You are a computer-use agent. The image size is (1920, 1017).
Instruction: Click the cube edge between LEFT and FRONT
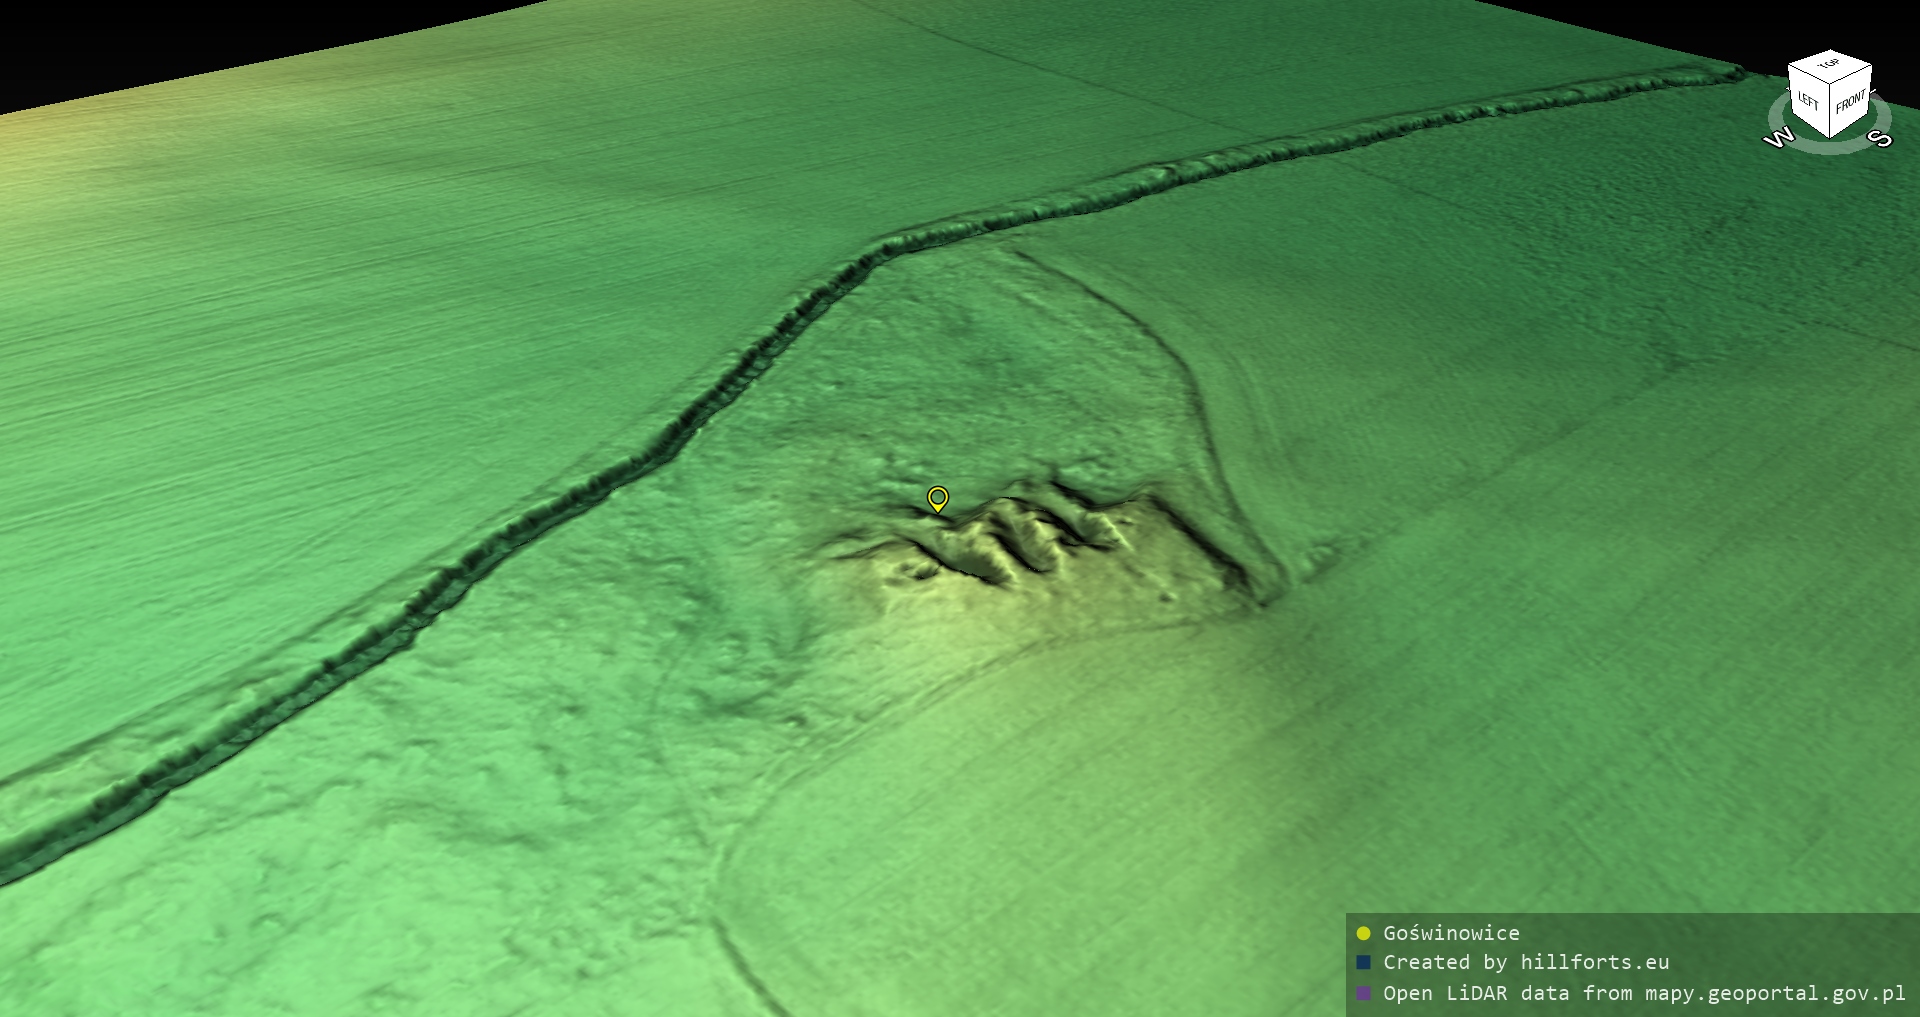[1831, 110]
